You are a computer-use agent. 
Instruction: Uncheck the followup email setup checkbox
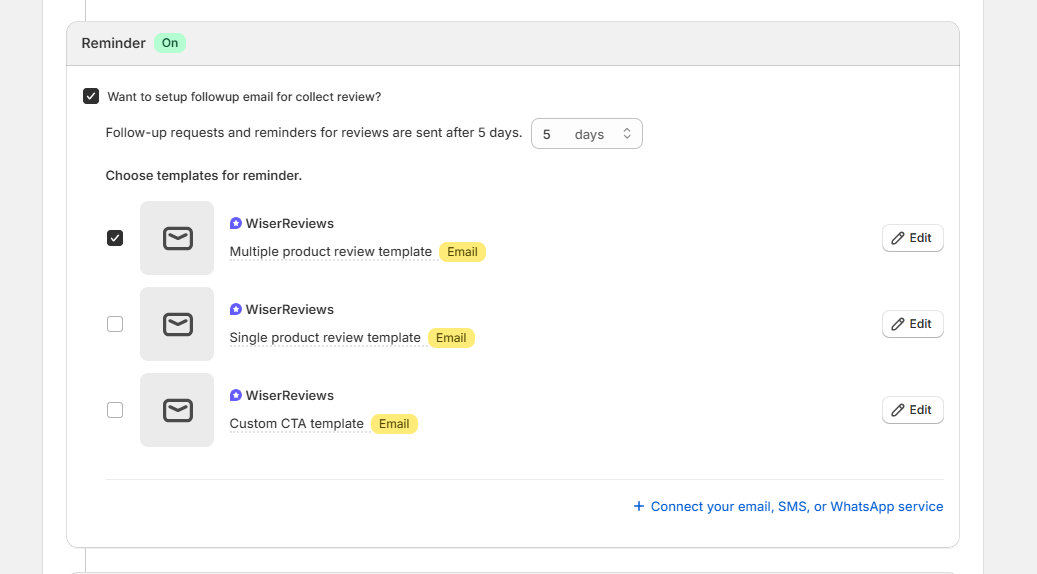click(x=91, y=97)
